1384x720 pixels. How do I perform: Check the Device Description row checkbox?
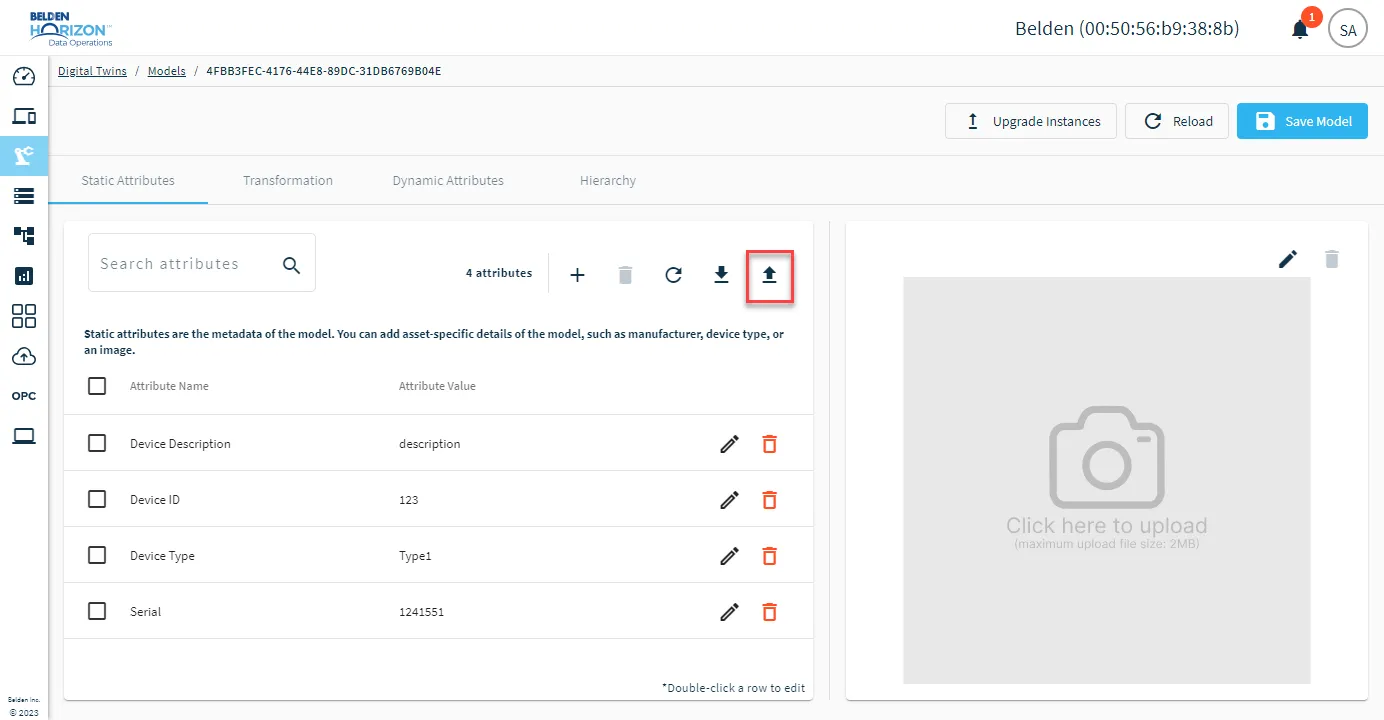(x=97, y=443)
